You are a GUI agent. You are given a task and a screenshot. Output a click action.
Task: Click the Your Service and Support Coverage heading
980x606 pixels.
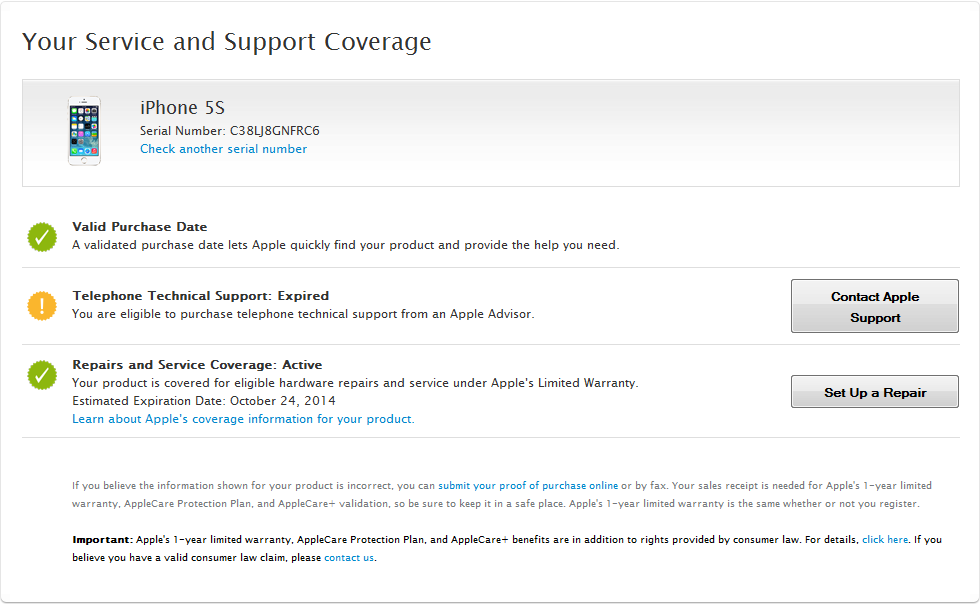click(x=227, y=42)
